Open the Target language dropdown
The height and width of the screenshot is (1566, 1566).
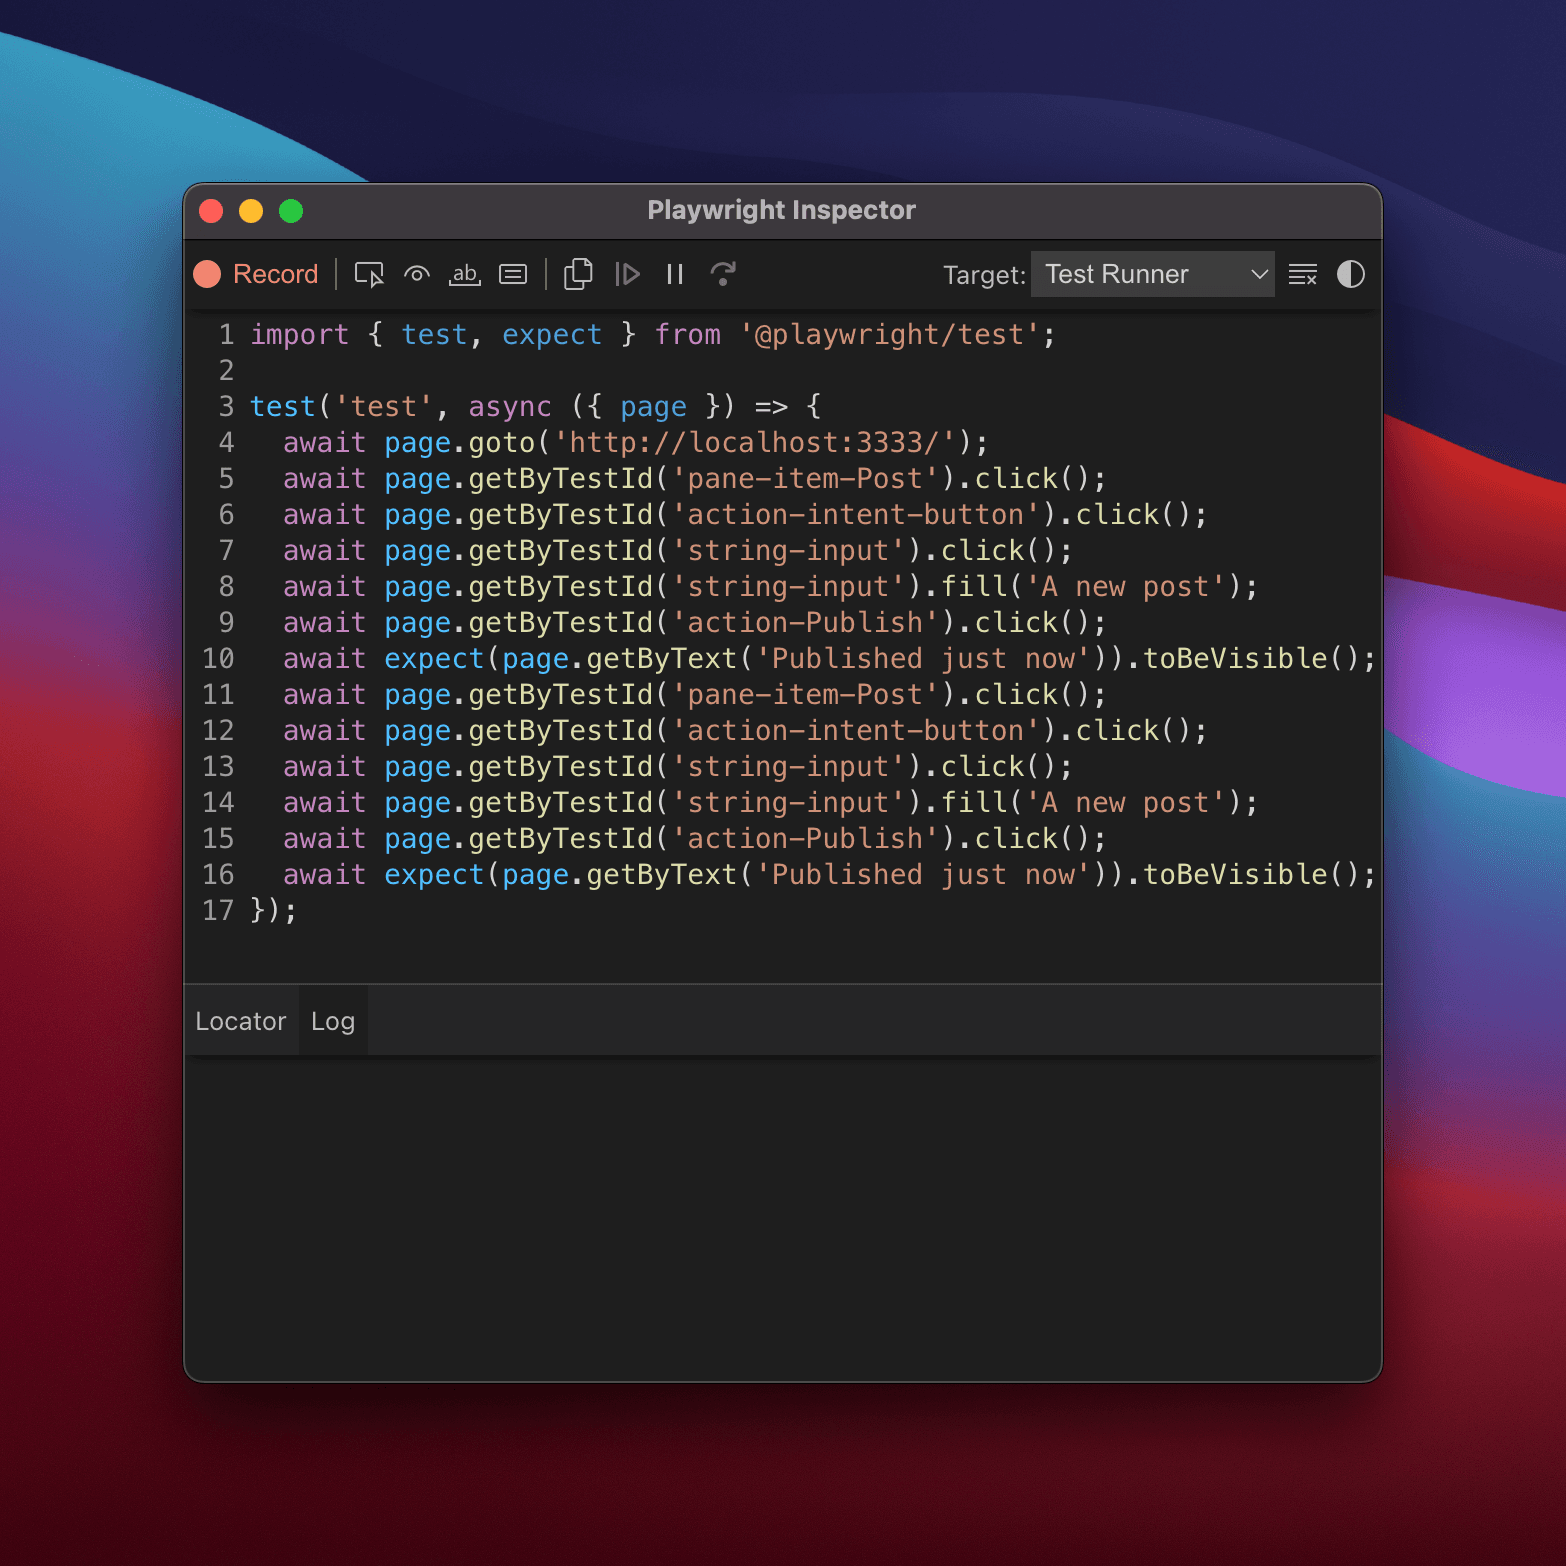[x=1152, y=274]
